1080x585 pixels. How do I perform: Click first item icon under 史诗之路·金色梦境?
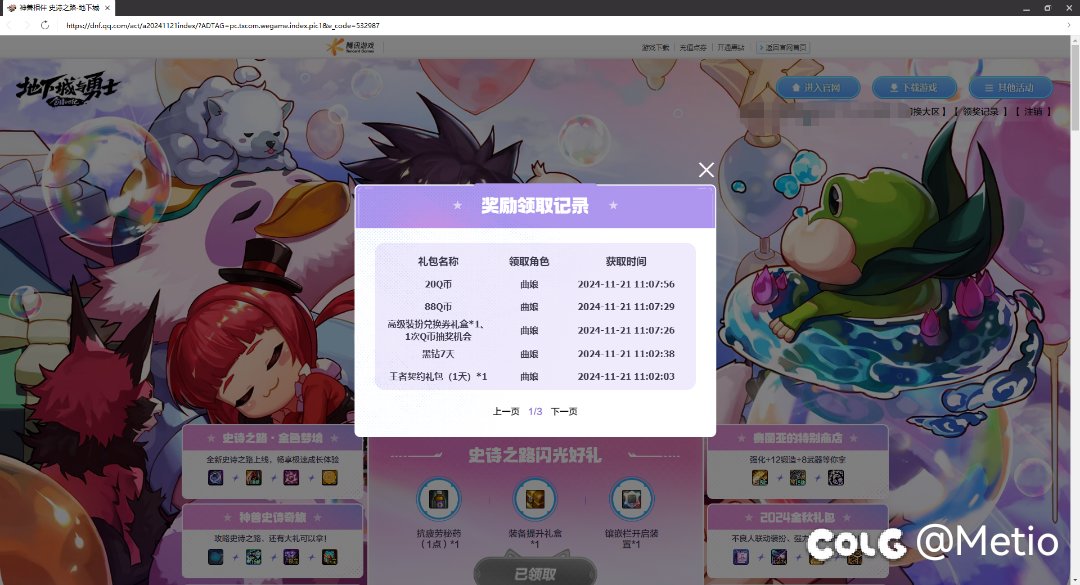coord(216,478)
